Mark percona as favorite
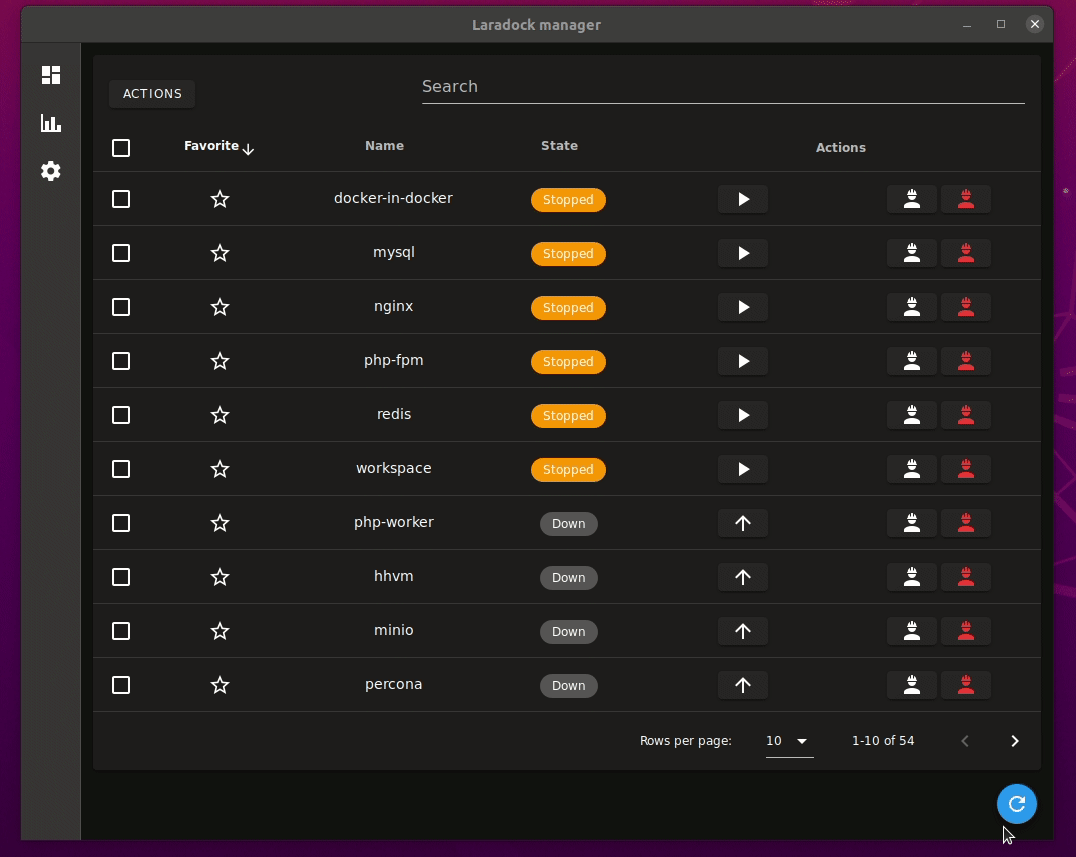The height and width of the screenshot is (857, 1076). [220, 685]
